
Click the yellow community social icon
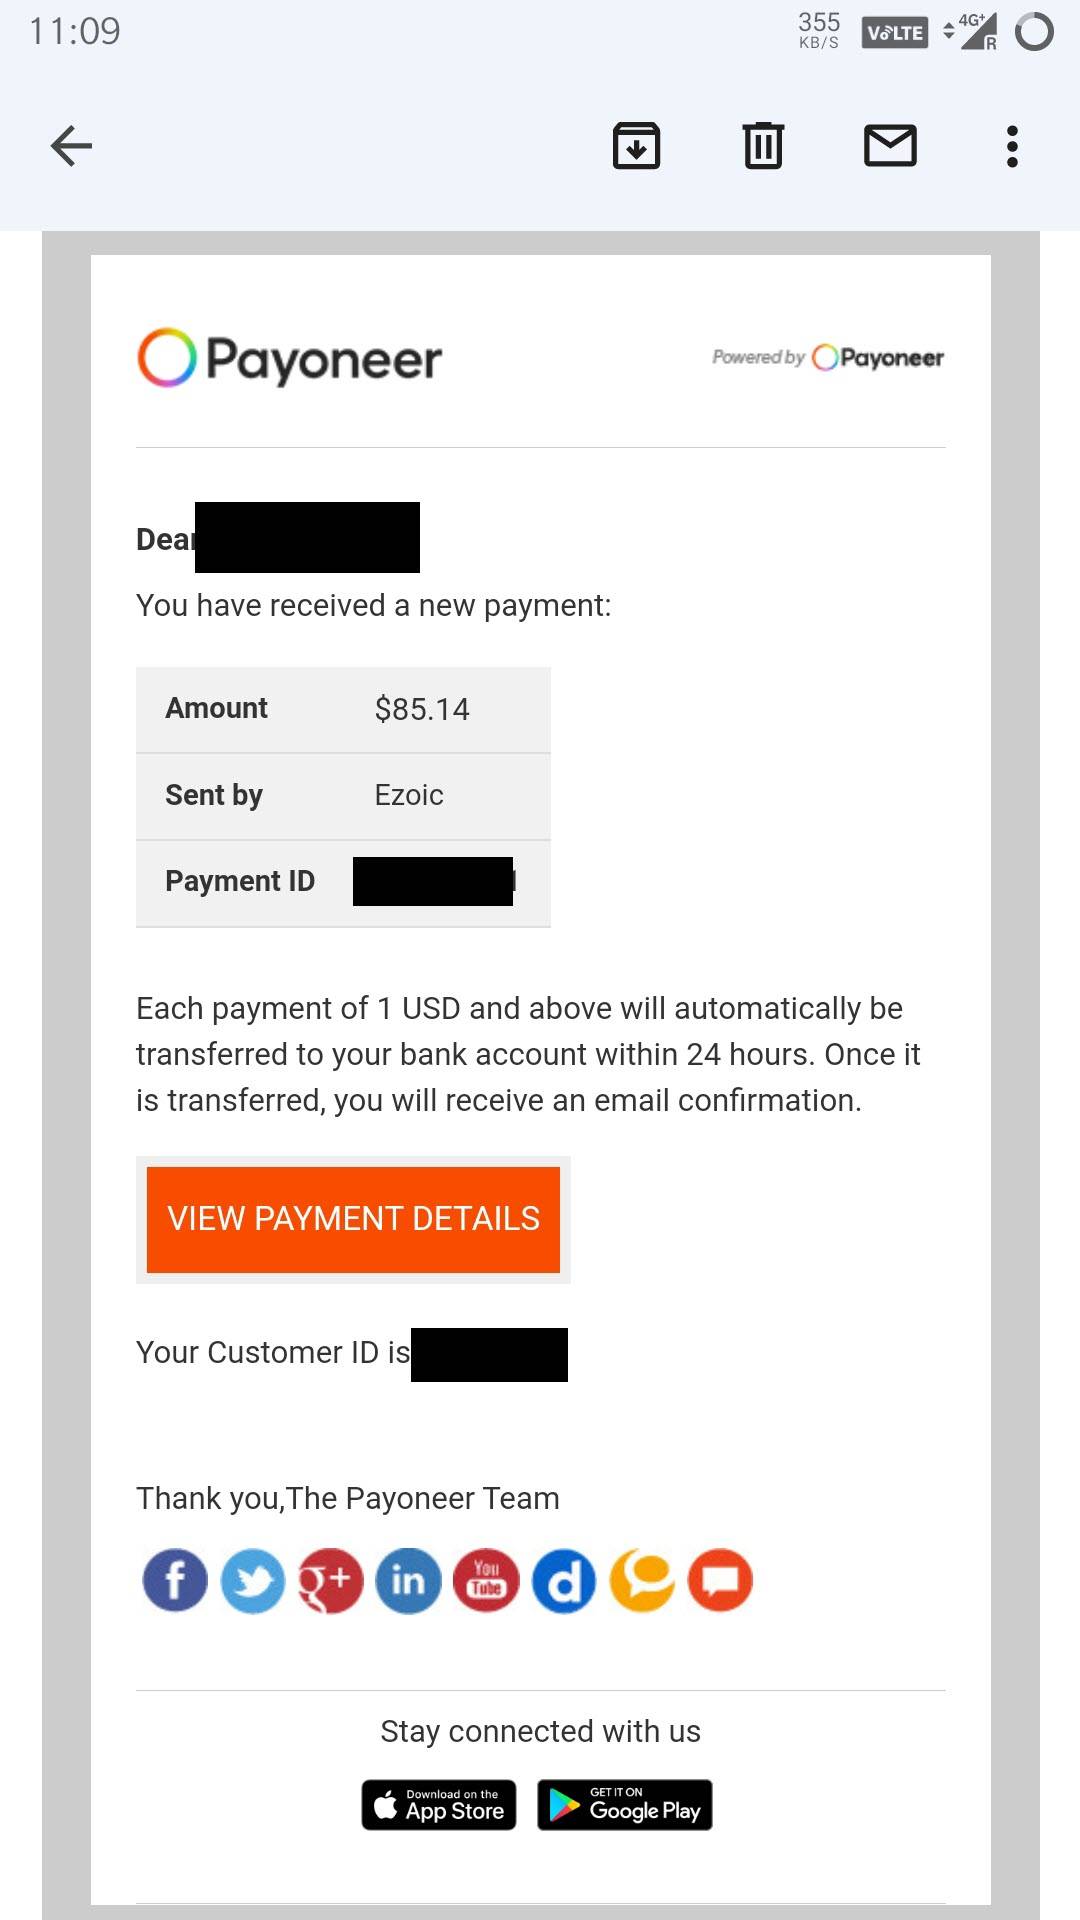(642, 1581)
